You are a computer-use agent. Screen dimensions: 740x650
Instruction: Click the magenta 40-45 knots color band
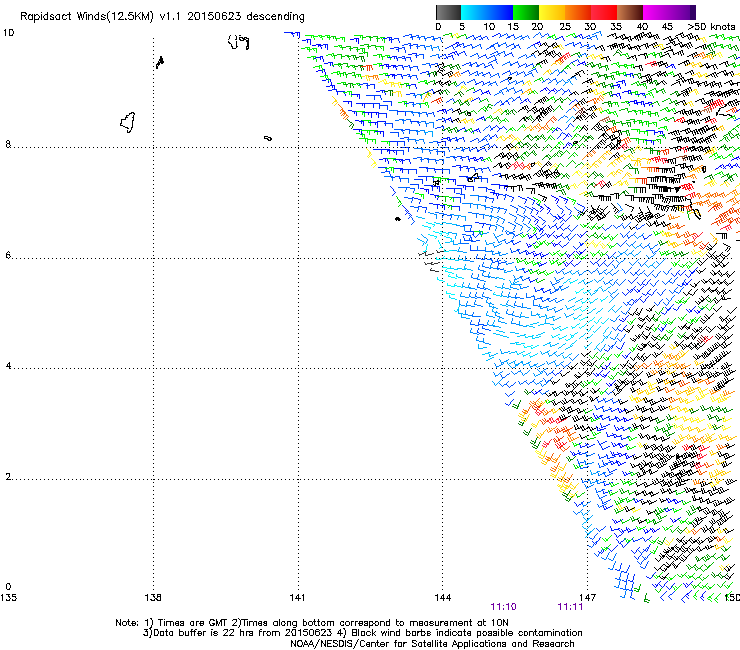click(x=656, y=12)
